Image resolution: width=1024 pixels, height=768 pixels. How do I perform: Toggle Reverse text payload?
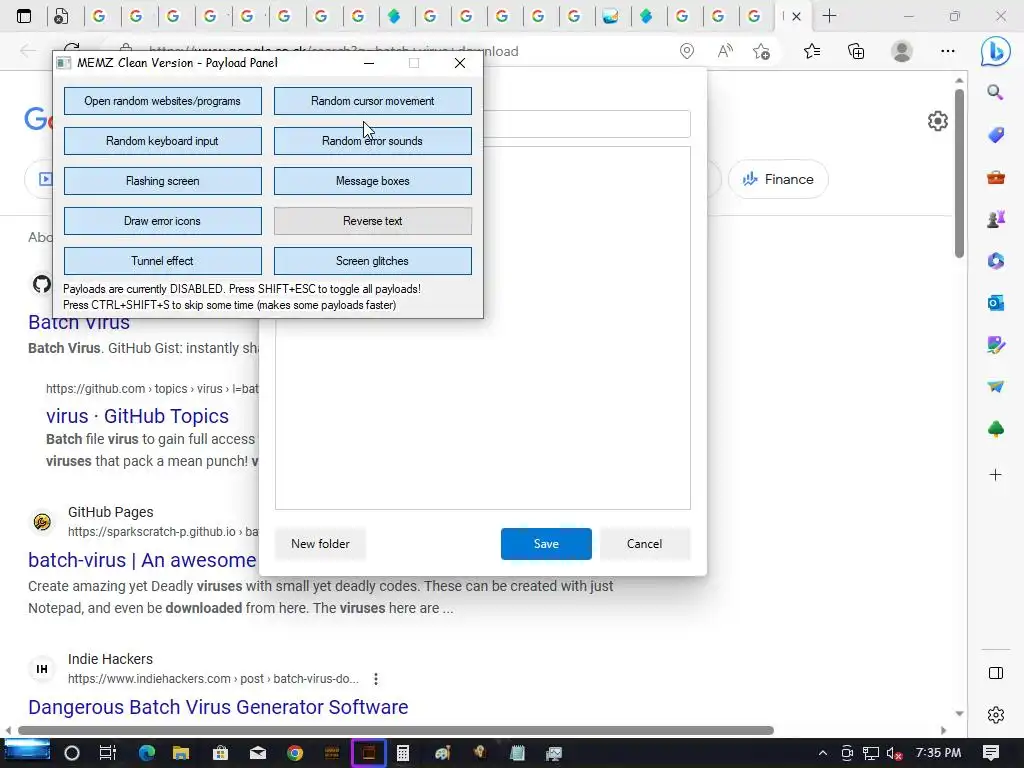(372, 221)
